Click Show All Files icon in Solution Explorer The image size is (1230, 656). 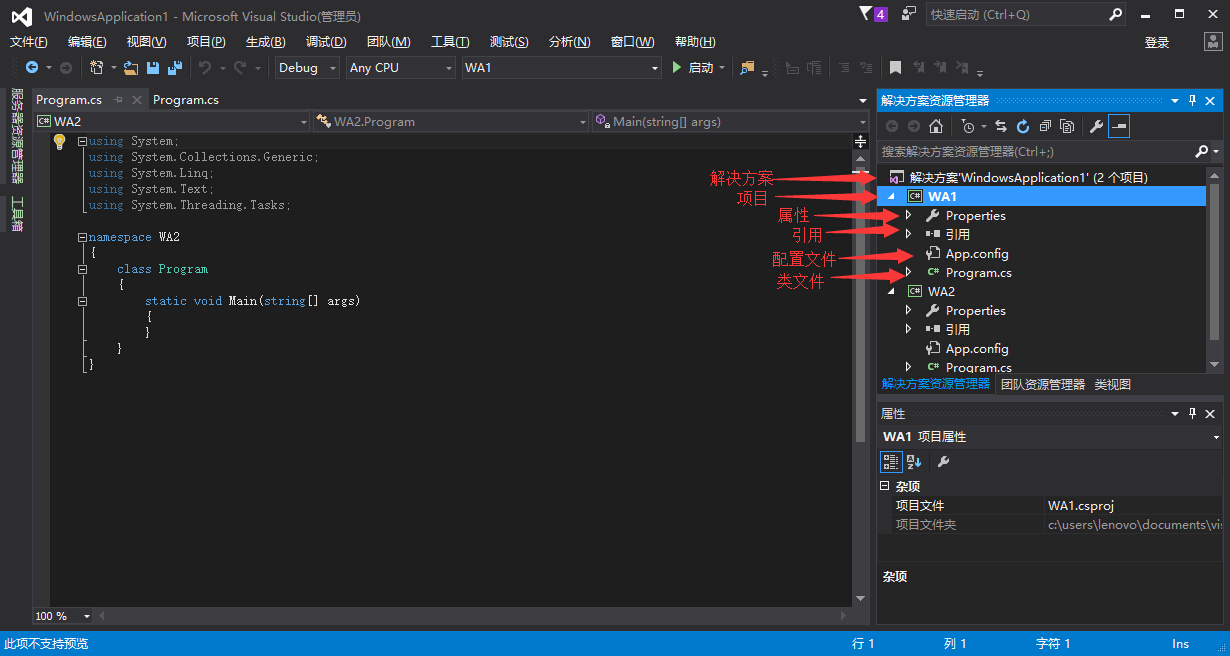coord(1067,126)
